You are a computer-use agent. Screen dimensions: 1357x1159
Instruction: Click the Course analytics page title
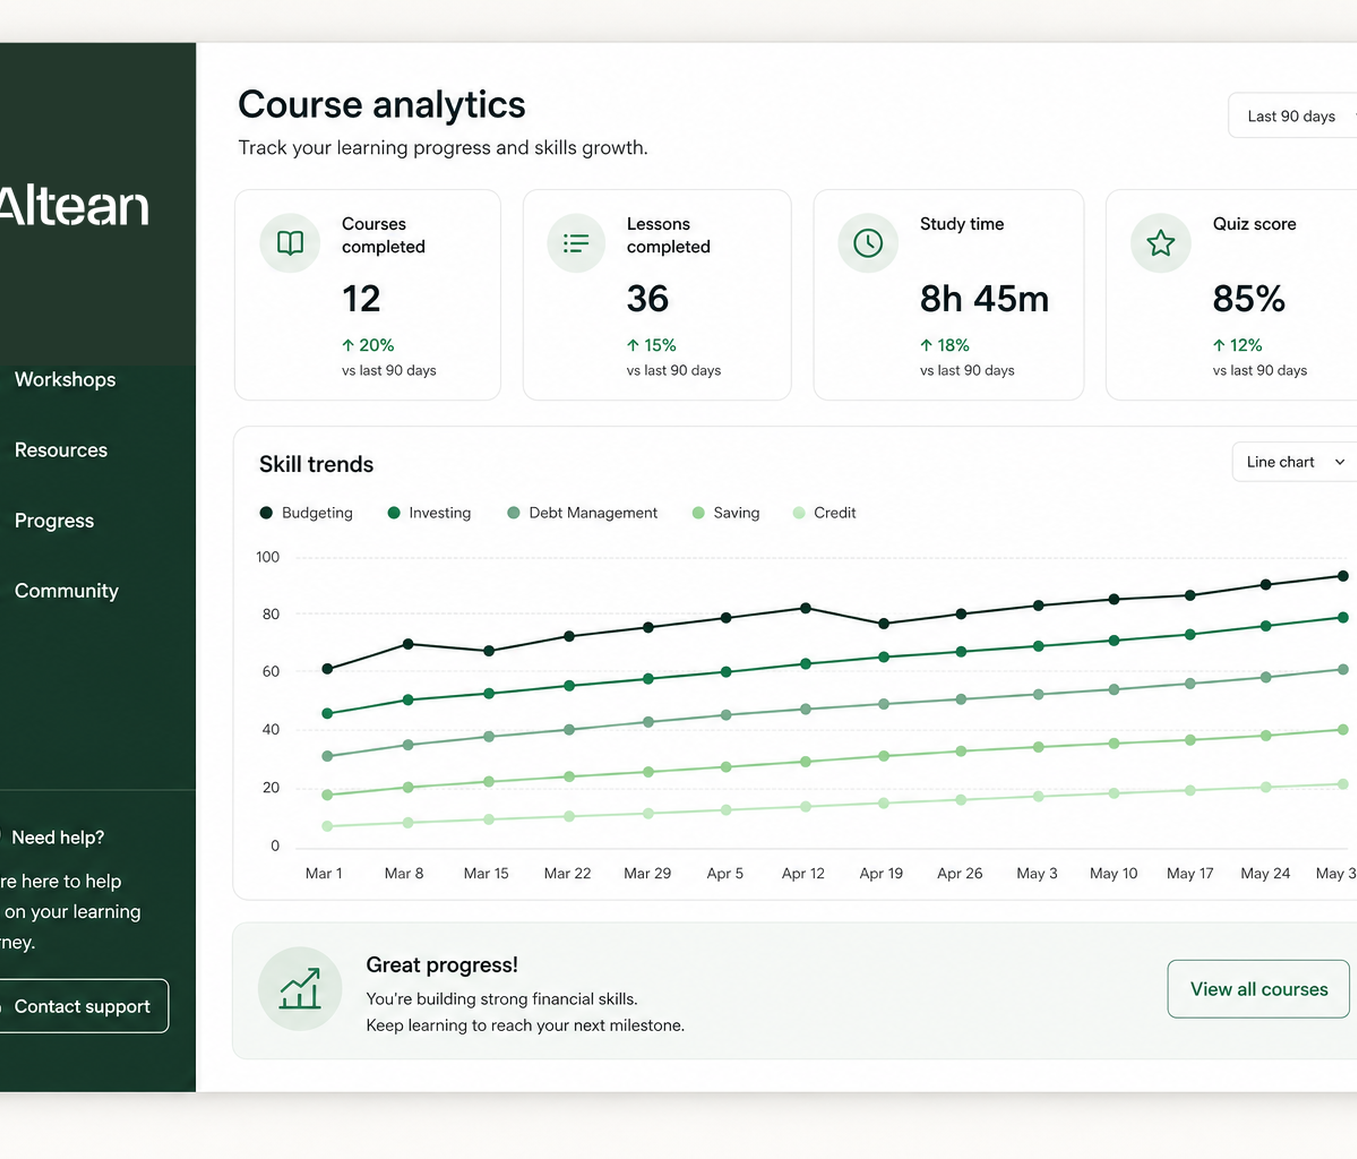pyautogui.click(x=382, y=105)
